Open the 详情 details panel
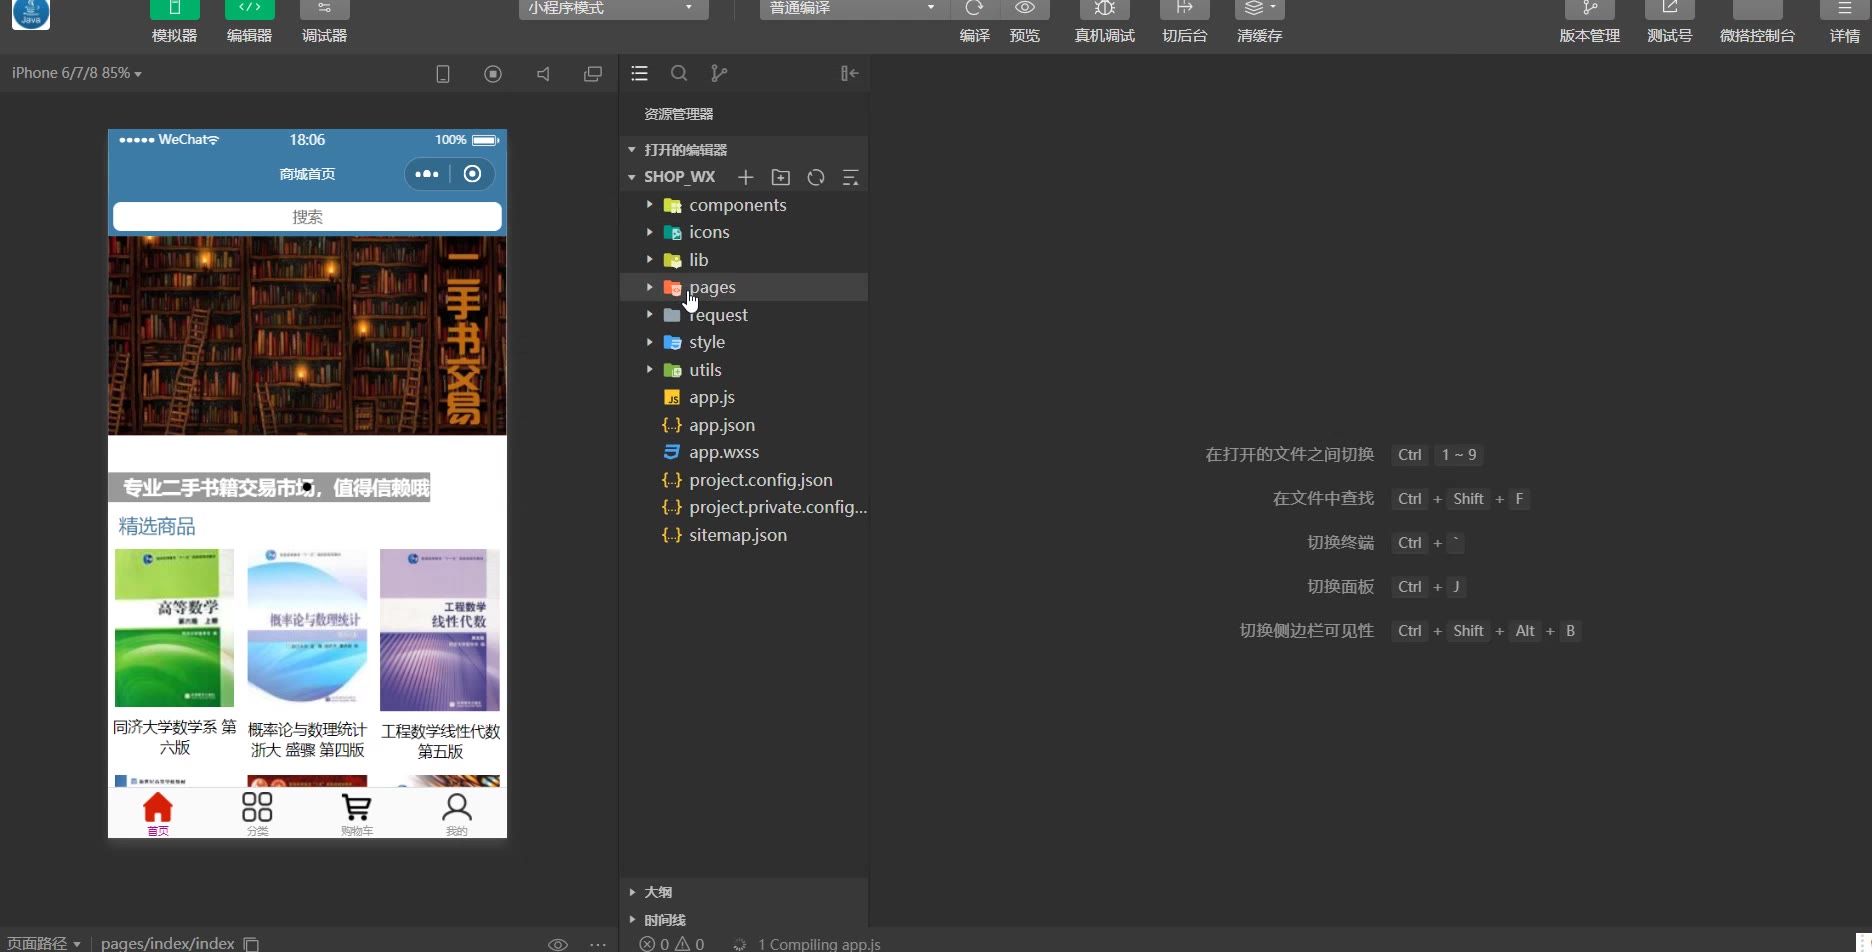Viewport: 1872px width, 952px height. 1844,10
